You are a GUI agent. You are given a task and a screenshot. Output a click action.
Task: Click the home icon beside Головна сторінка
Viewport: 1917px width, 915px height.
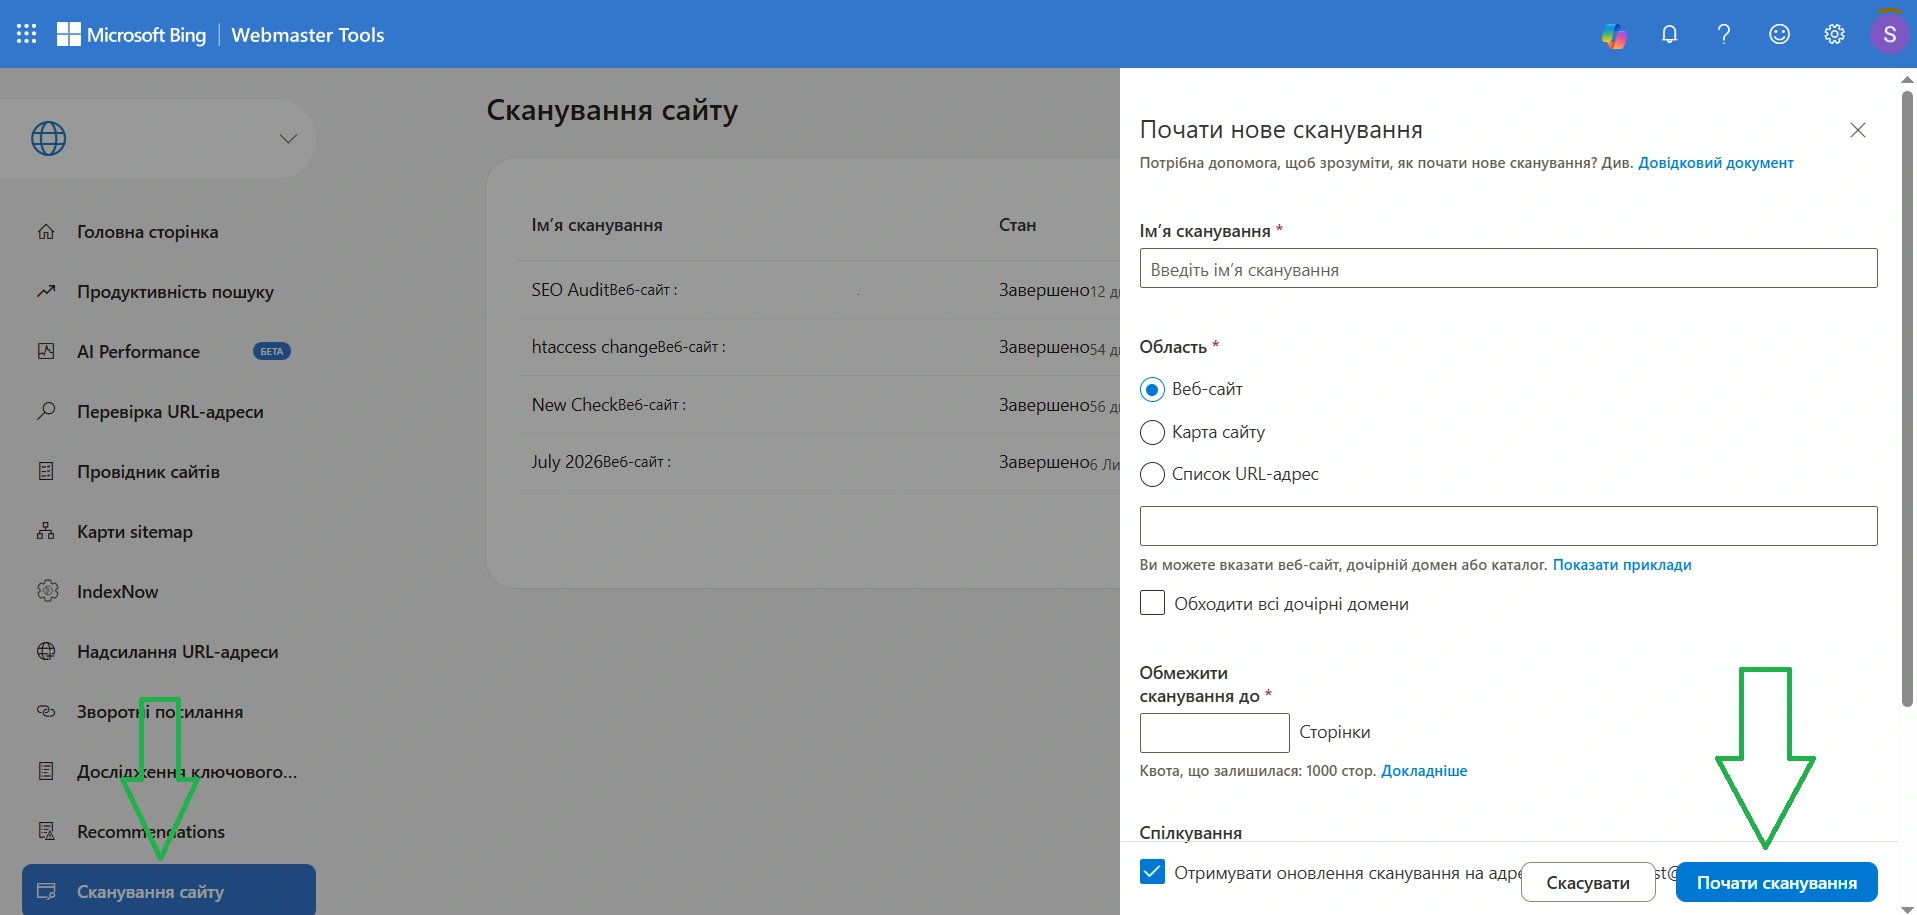coord(46,232)
